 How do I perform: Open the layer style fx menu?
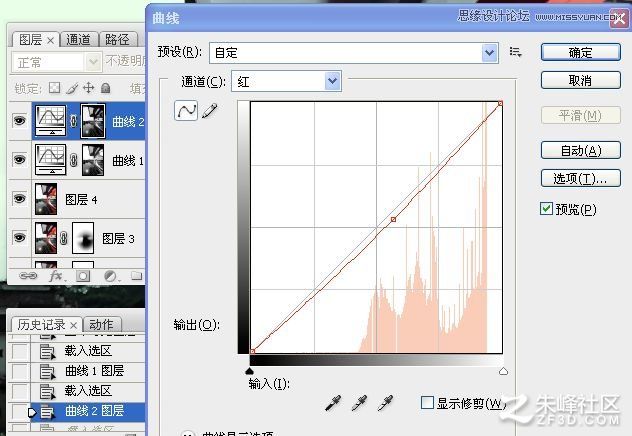pyautogui.click(x=56, y=276)
